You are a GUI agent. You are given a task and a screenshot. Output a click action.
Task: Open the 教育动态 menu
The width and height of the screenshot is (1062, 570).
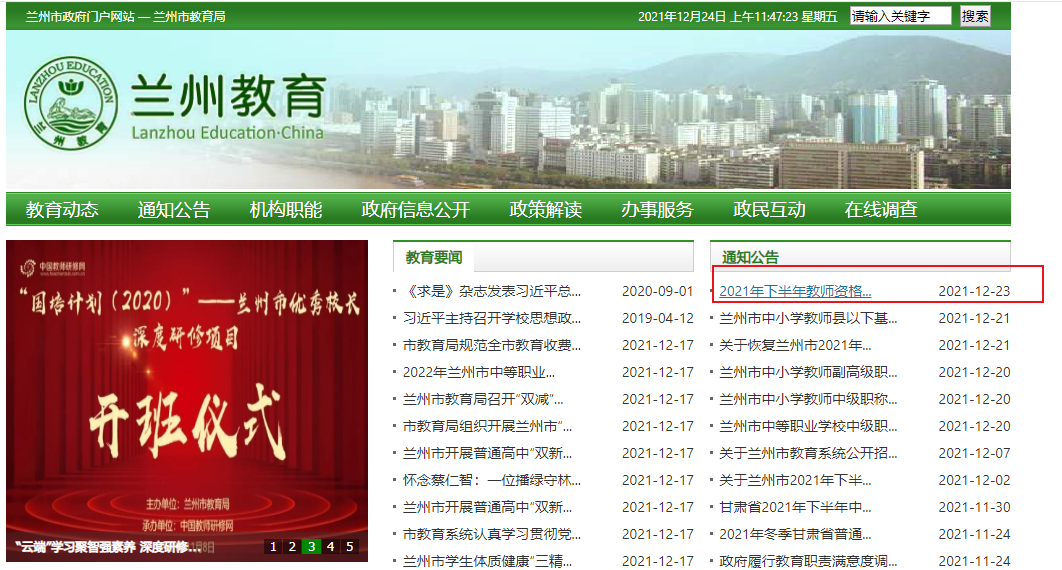point(62,209)
